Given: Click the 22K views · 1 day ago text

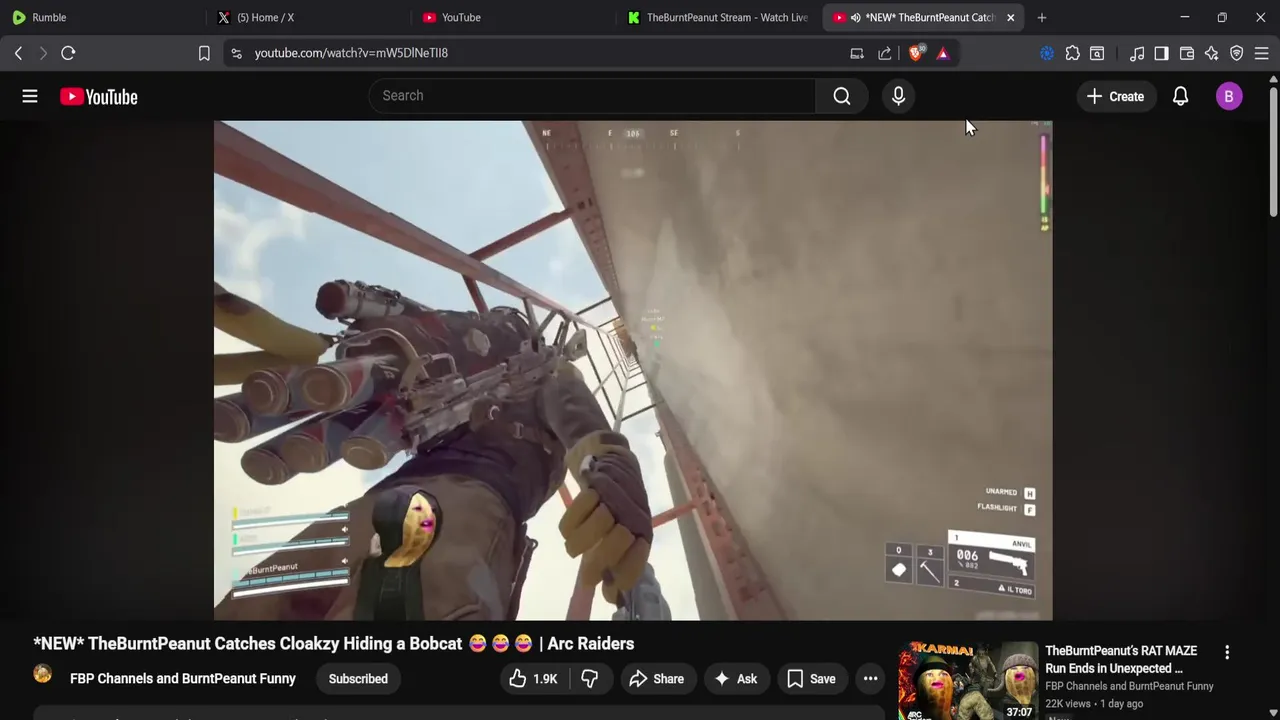Looking at the screenshot, I should [1094, 704].
